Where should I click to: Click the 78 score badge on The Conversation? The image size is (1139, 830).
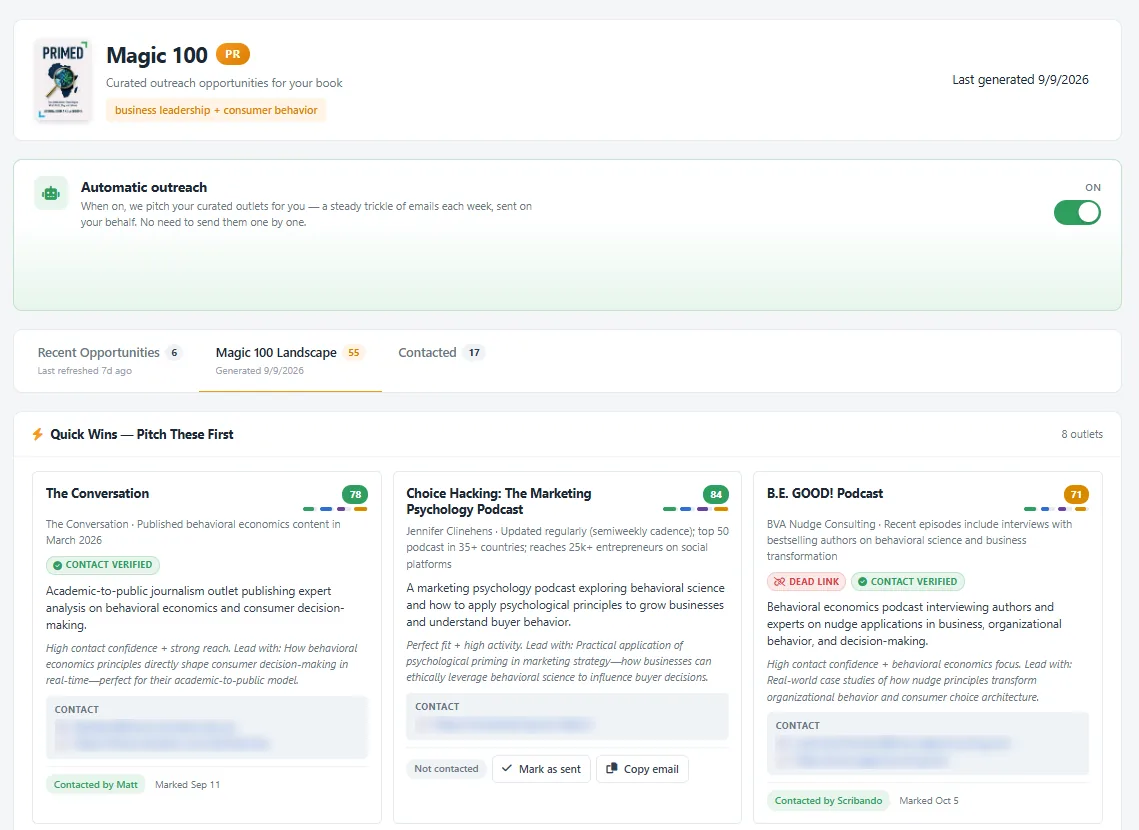tap(355, 495)
